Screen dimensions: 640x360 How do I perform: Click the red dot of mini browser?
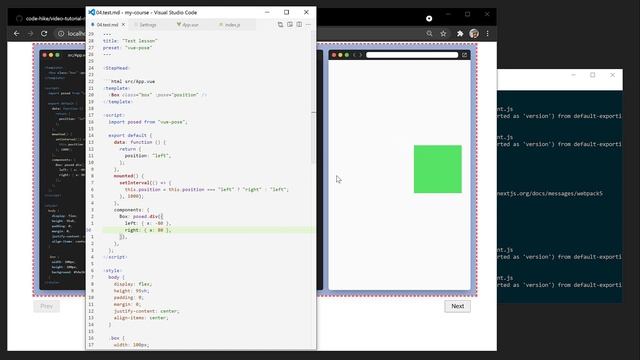tap(334, 55)
